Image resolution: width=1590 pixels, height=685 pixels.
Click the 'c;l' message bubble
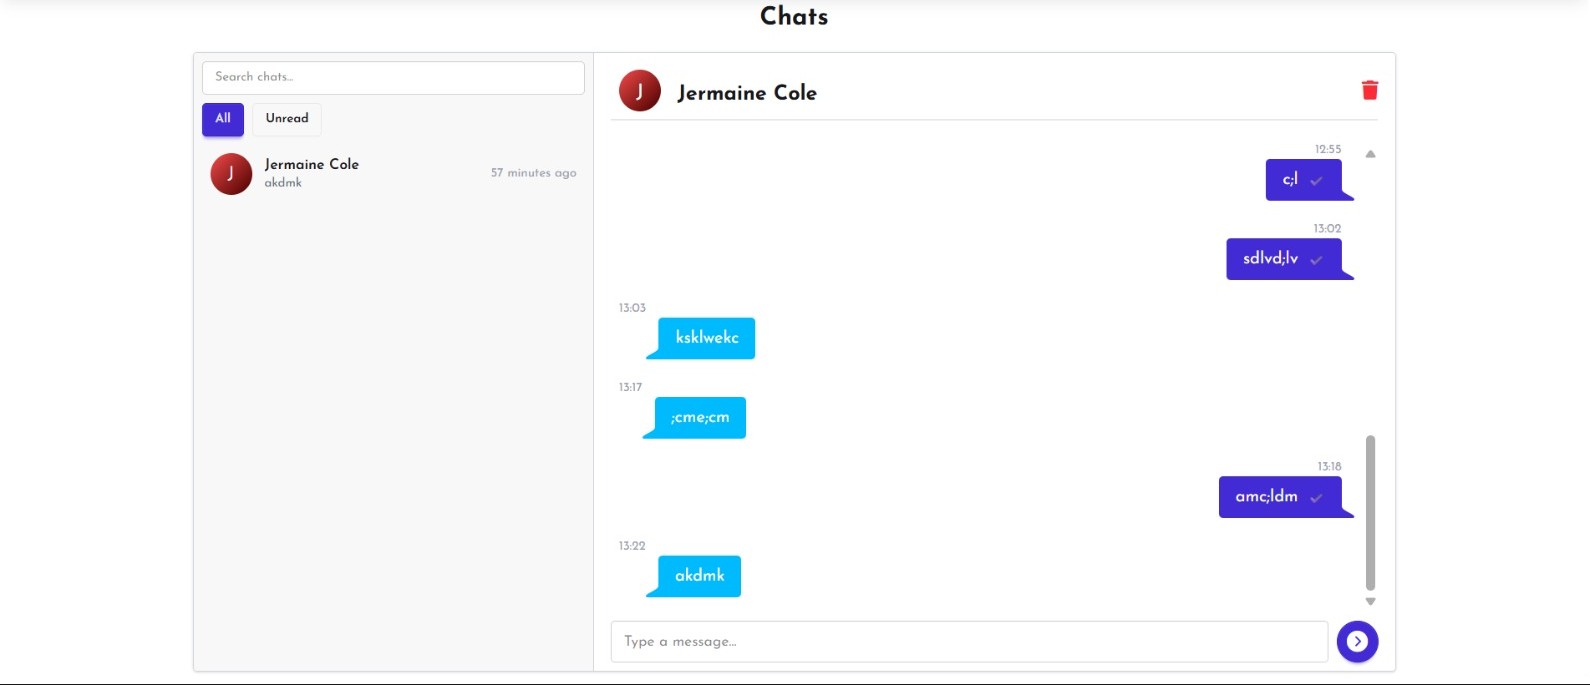[1304, 180]
